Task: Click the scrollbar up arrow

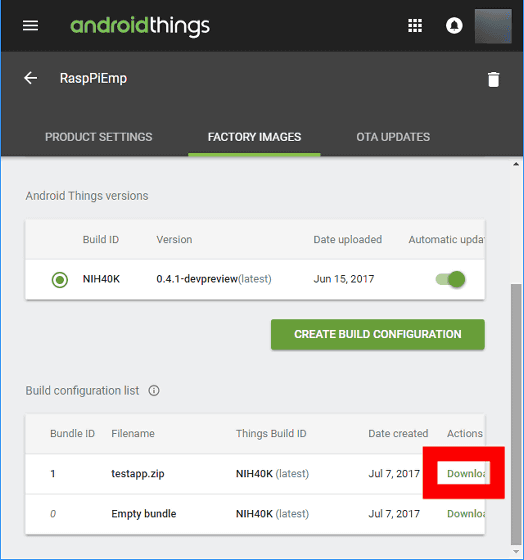Action: (516, 164)
